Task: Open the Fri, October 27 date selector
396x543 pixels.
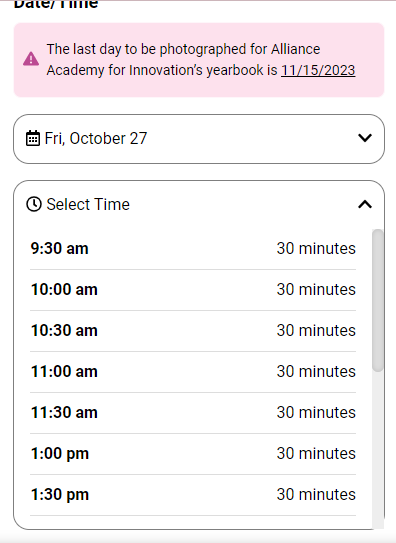Action: coord(199,139)
